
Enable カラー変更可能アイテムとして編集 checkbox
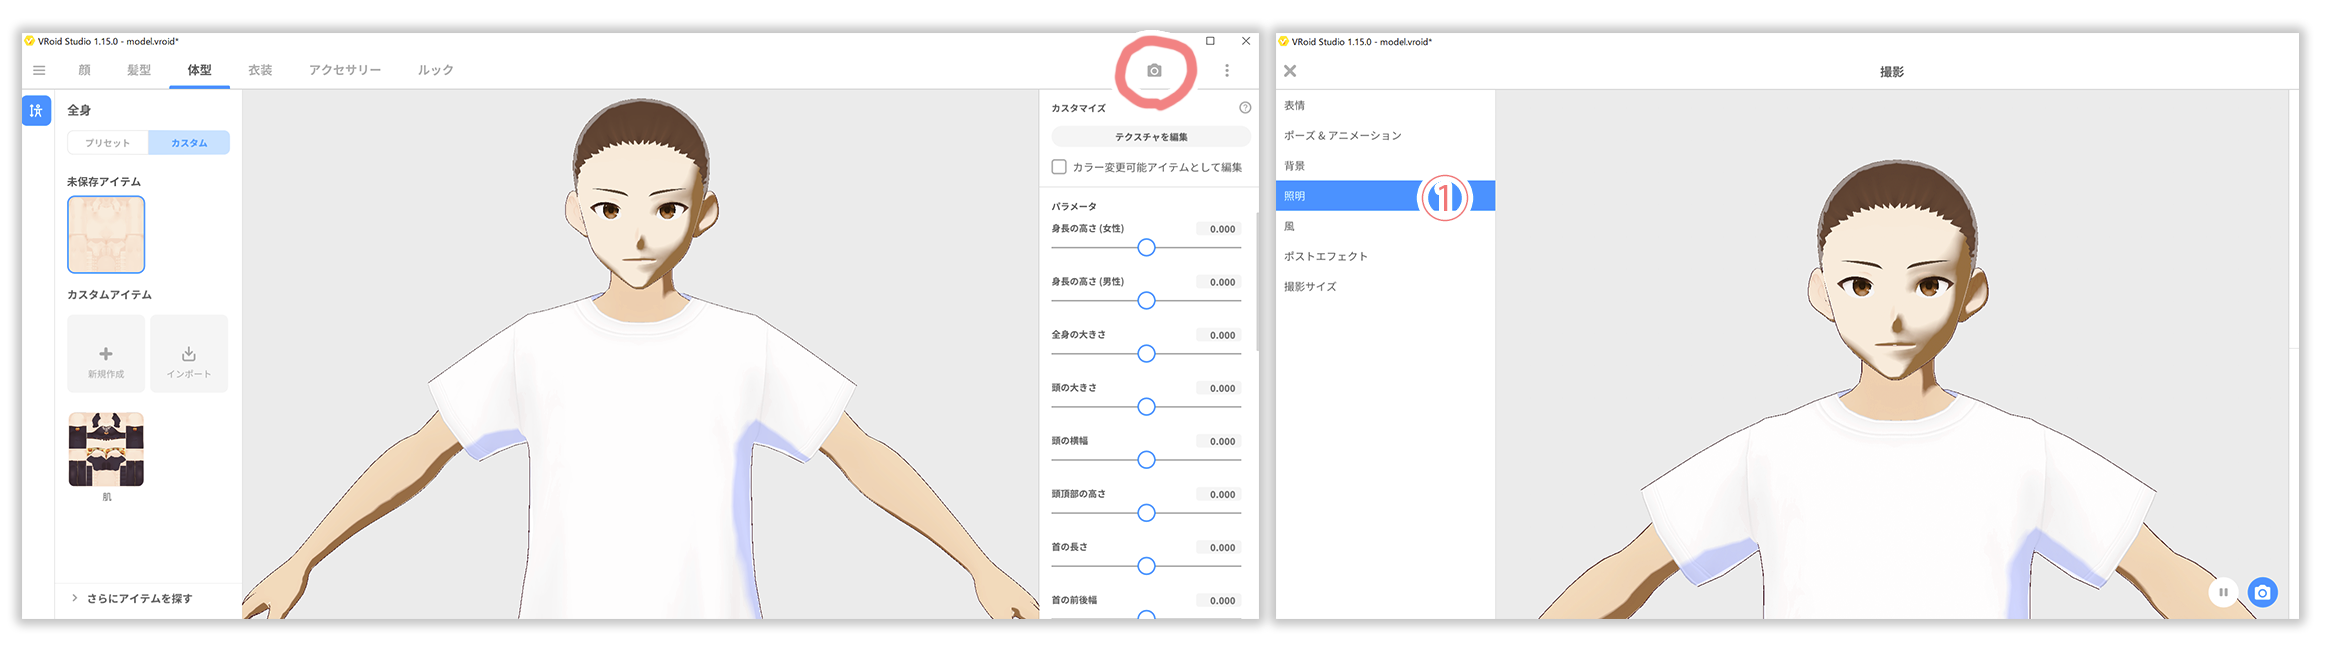pos(1059,167)
